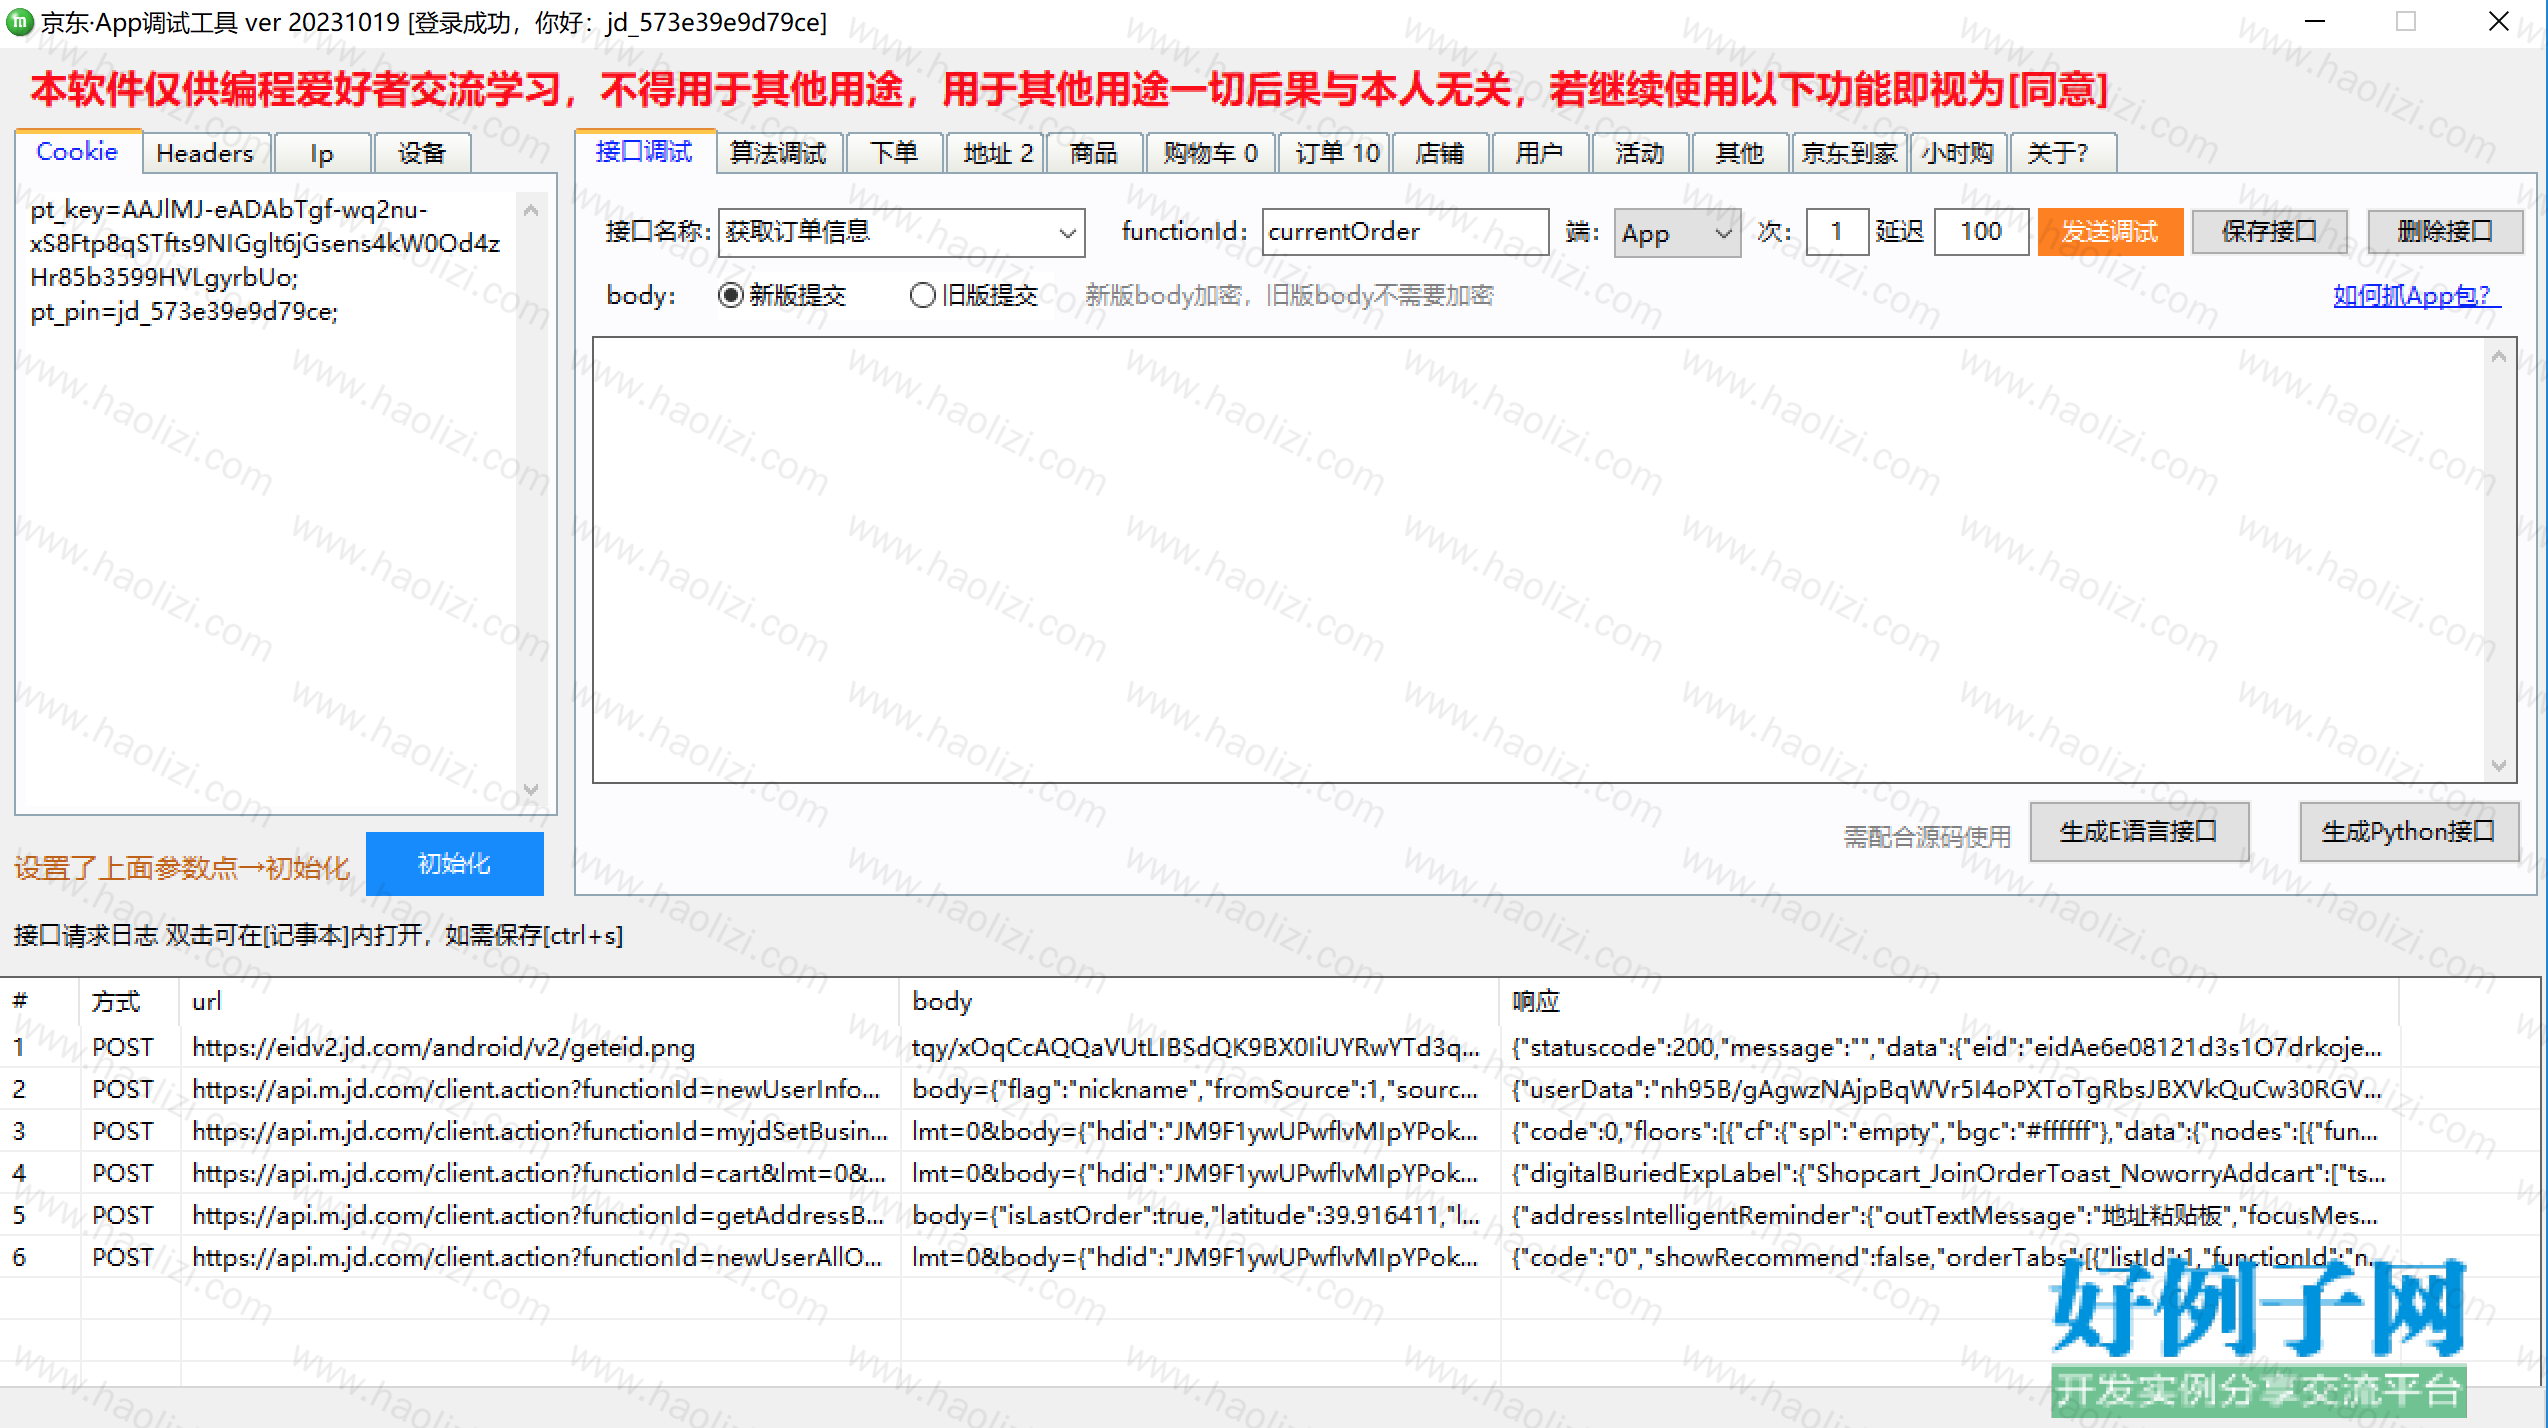Click the 初始化 button
Image resolution: width=2548 pixels, height=1428 pixels.
[454, 864]
